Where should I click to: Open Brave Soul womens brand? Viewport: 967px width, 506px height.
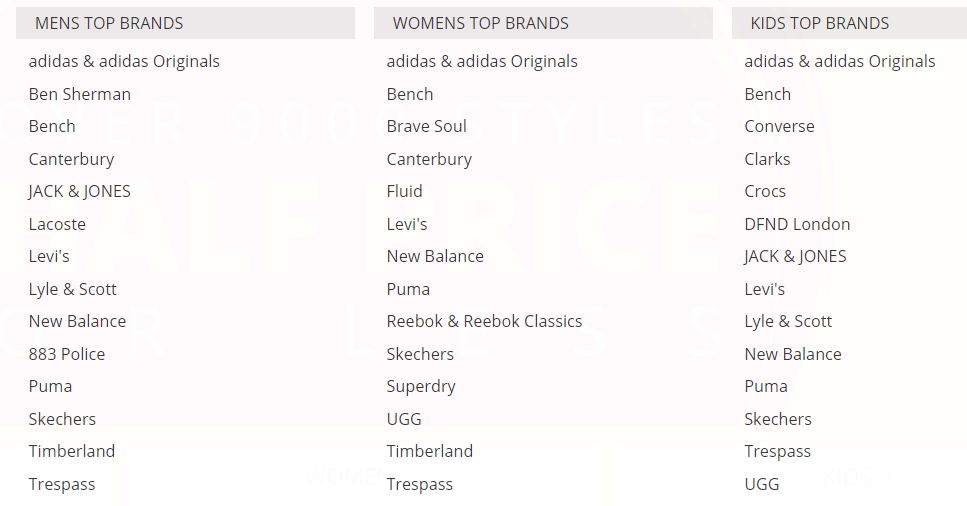(x=427, y=126)
